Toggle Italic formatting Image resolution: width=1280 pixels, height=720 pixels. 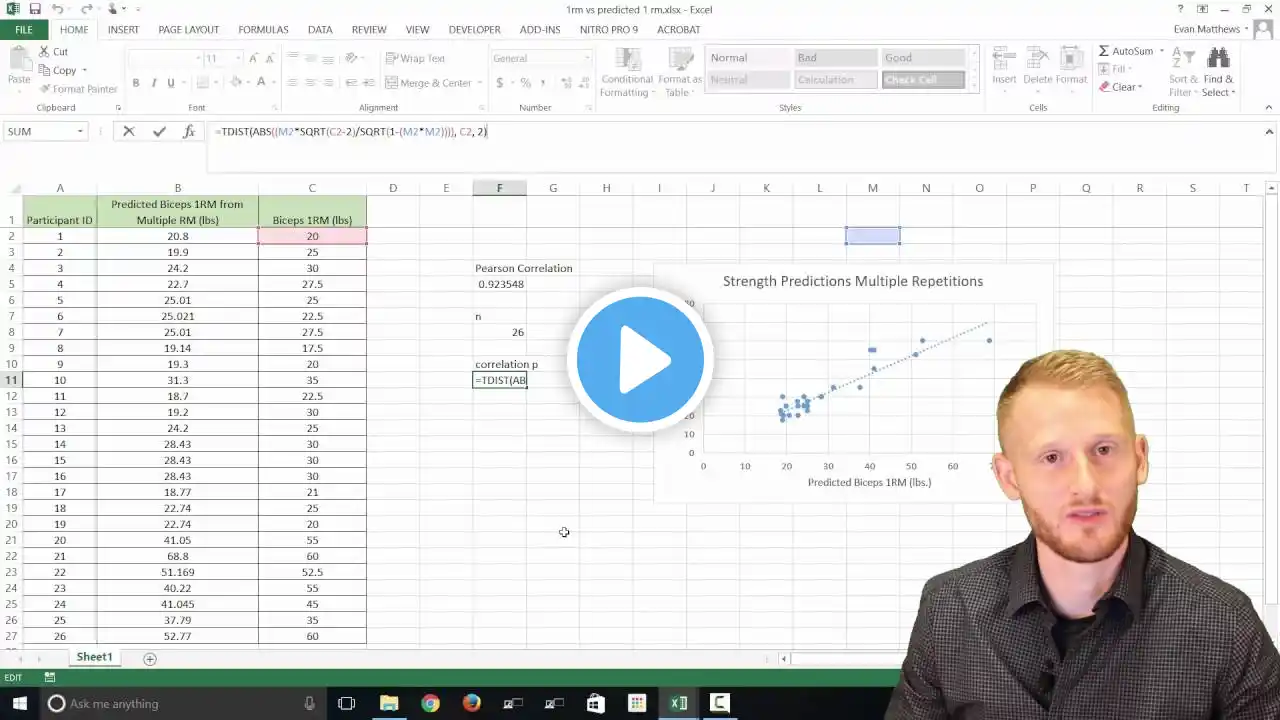154,83
